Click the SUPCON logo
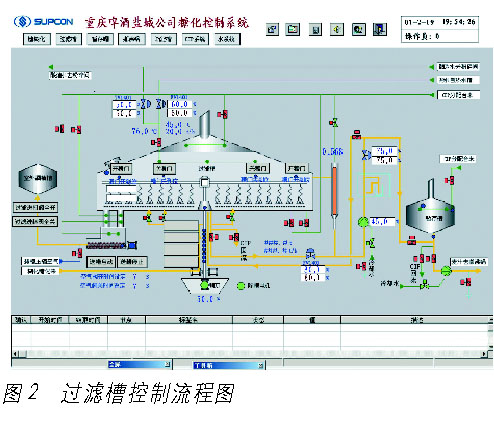The width and height of the screenshot is (494, 424). pos(43,22)
